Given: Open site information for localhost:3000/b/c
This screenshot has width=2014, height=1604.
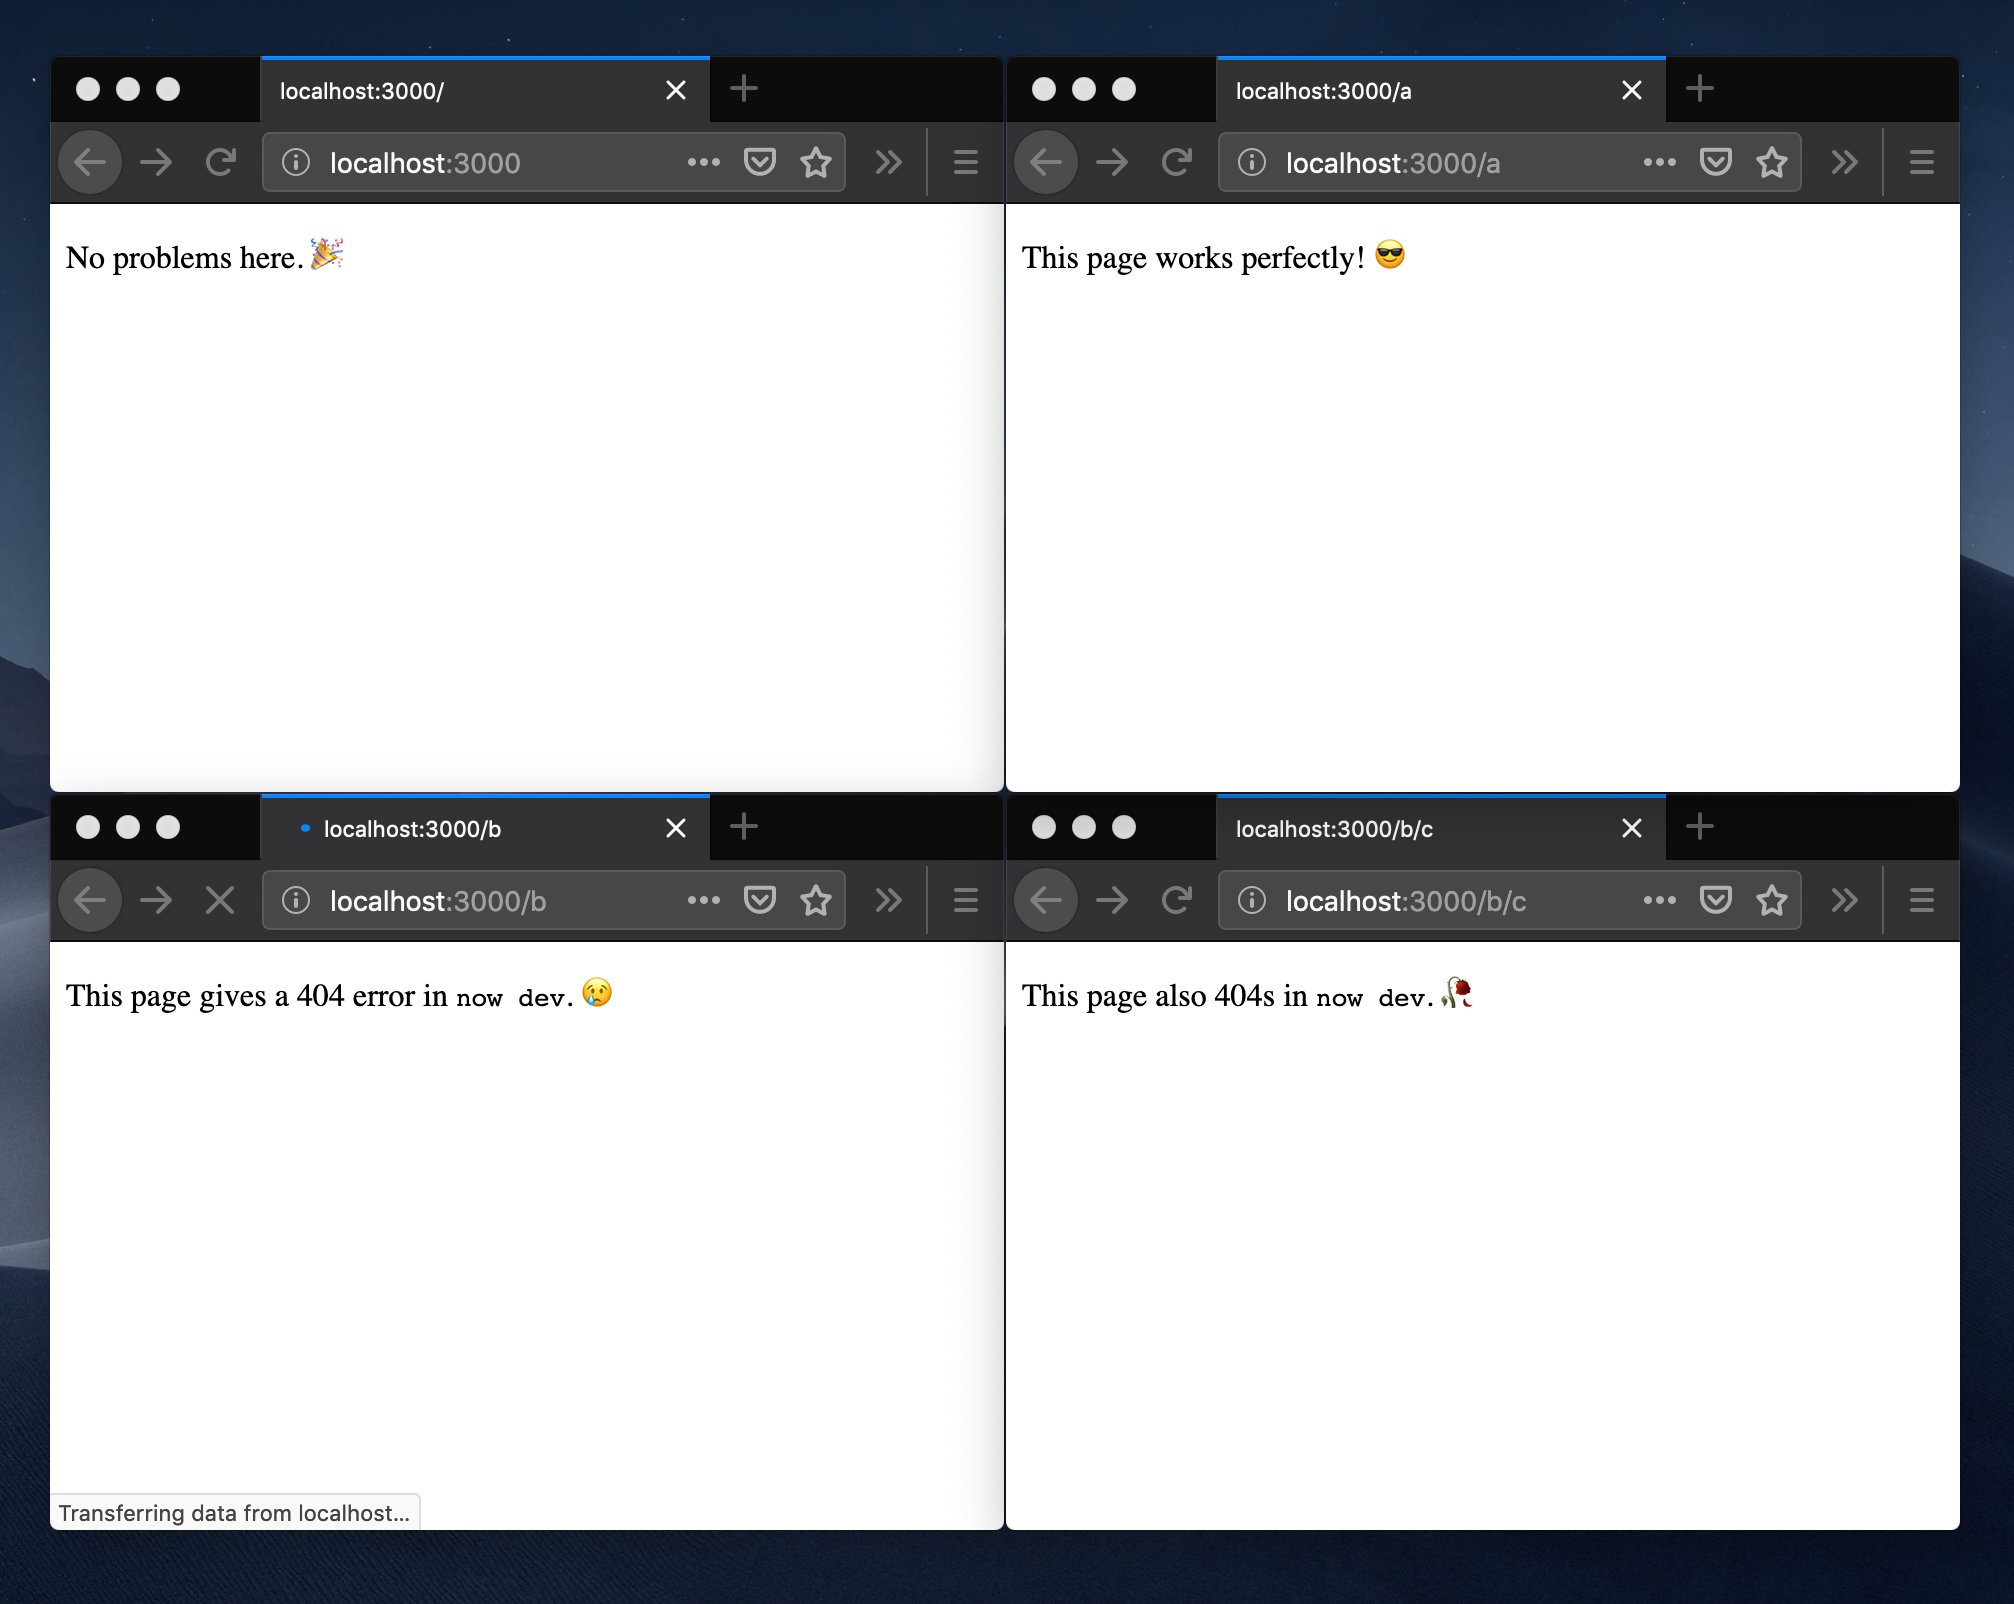Looking at the screenshot, I should click(x=1251, y=900).
